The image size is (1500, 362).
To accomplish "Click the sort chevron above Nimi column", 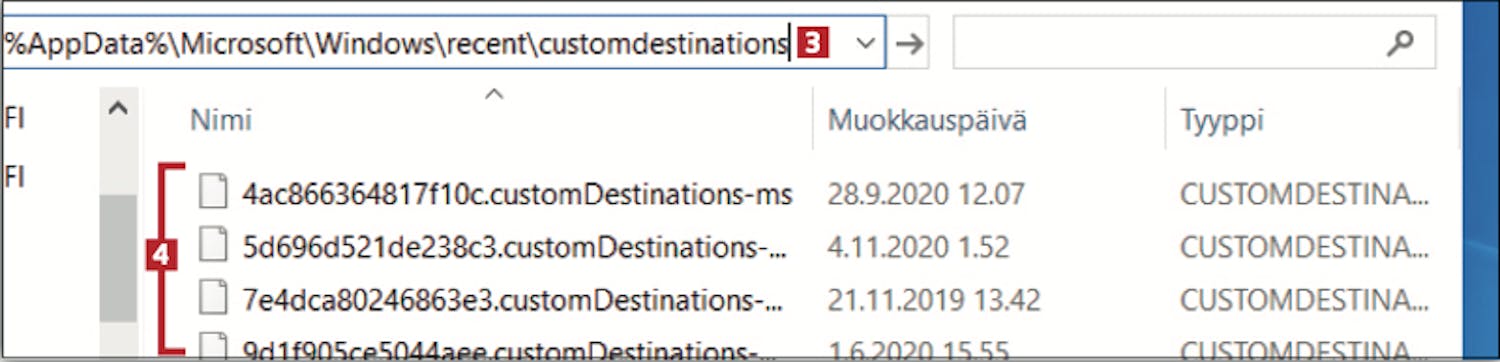I will (493, 95).
